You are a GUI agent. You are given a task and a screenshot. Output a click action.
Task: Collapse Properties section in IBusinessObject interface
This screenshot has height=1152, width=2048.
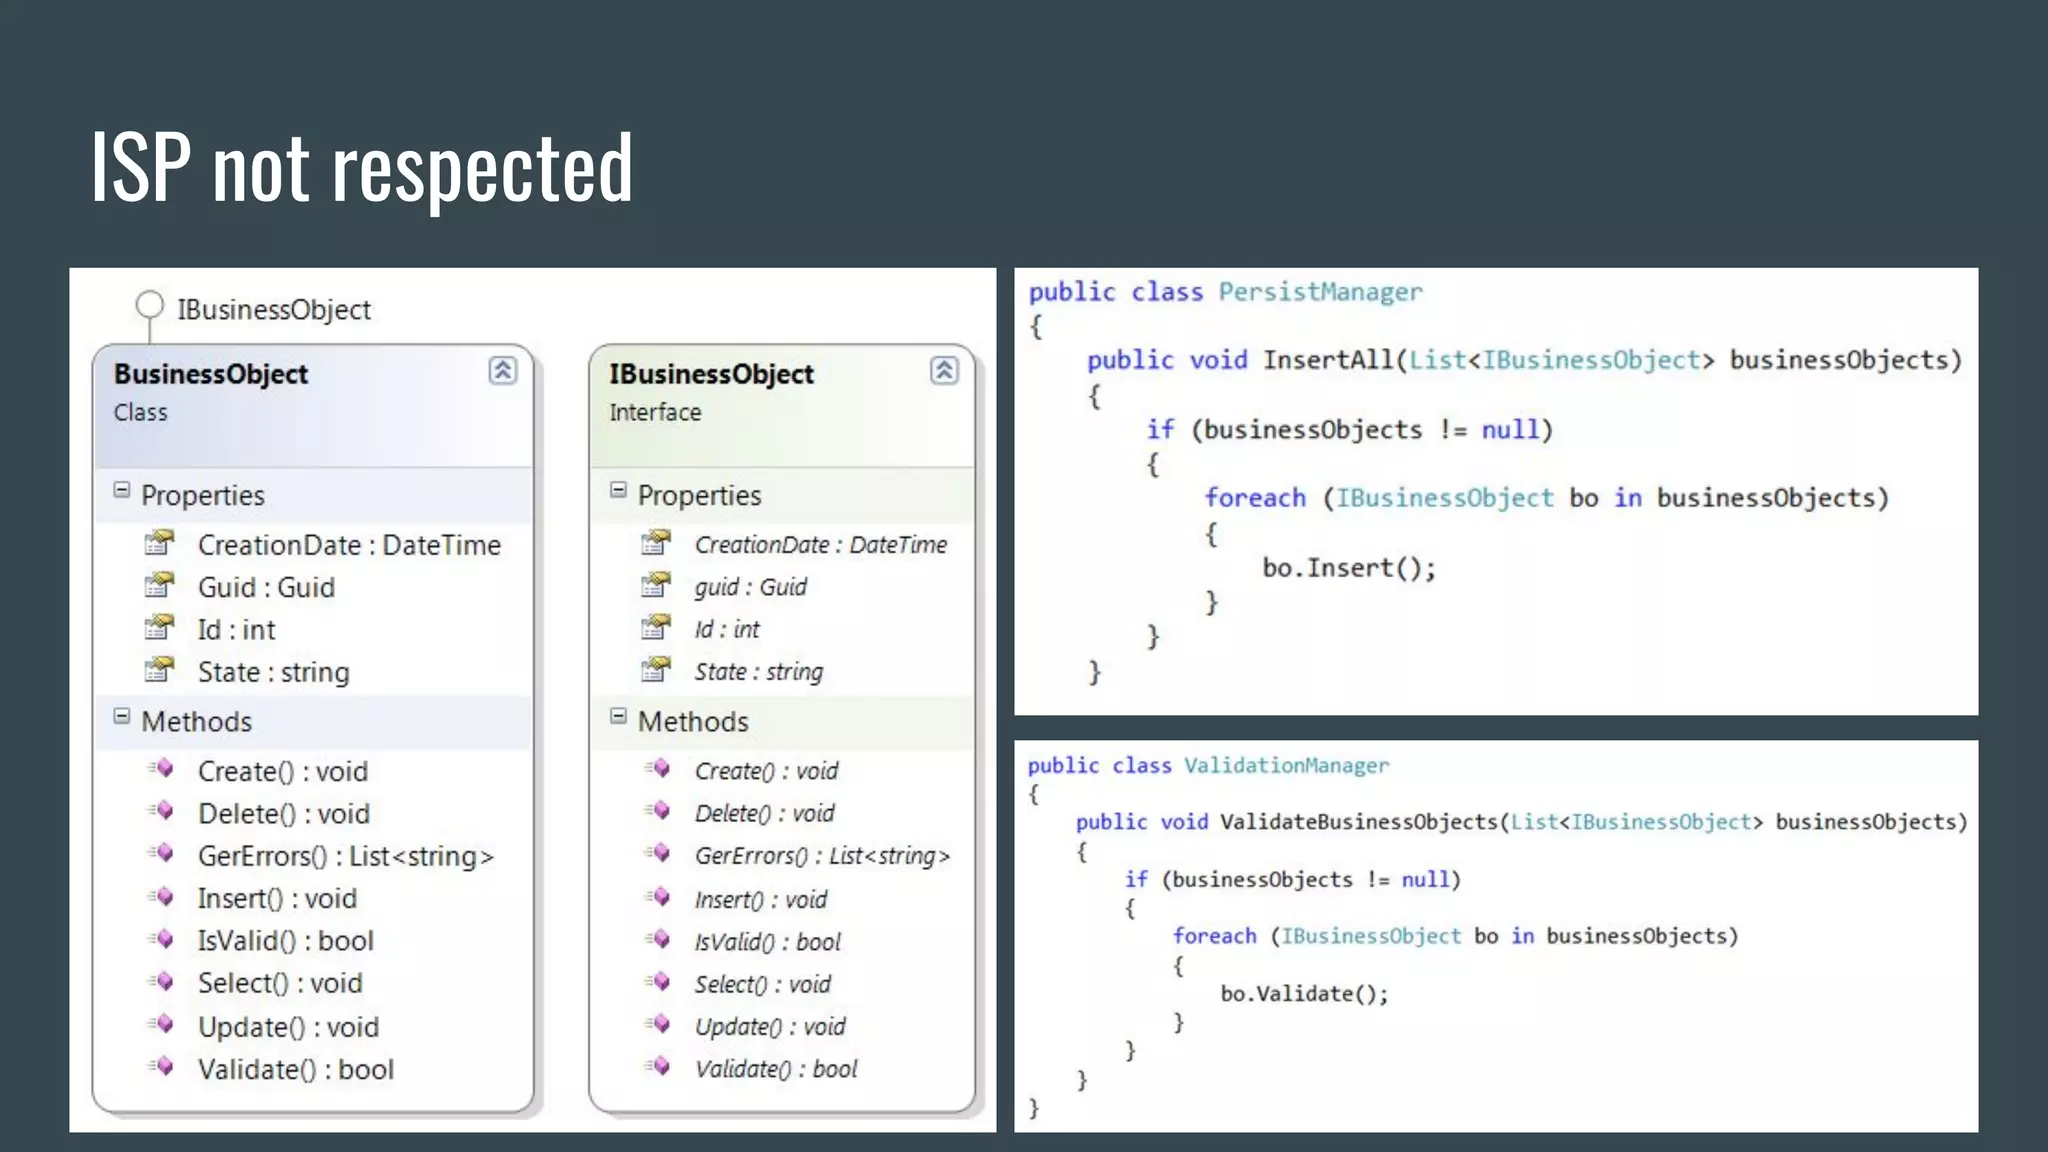click(618, 490)
